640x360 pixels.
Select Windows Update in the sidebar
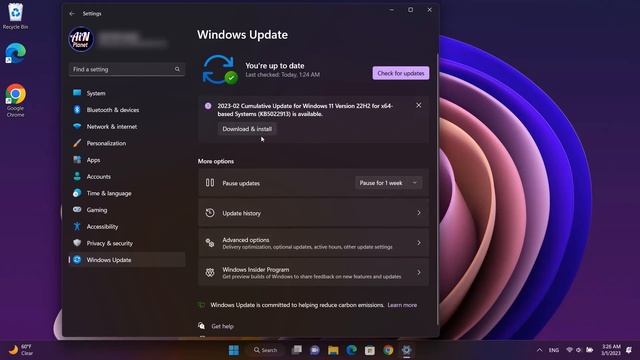tap(127, 260)
